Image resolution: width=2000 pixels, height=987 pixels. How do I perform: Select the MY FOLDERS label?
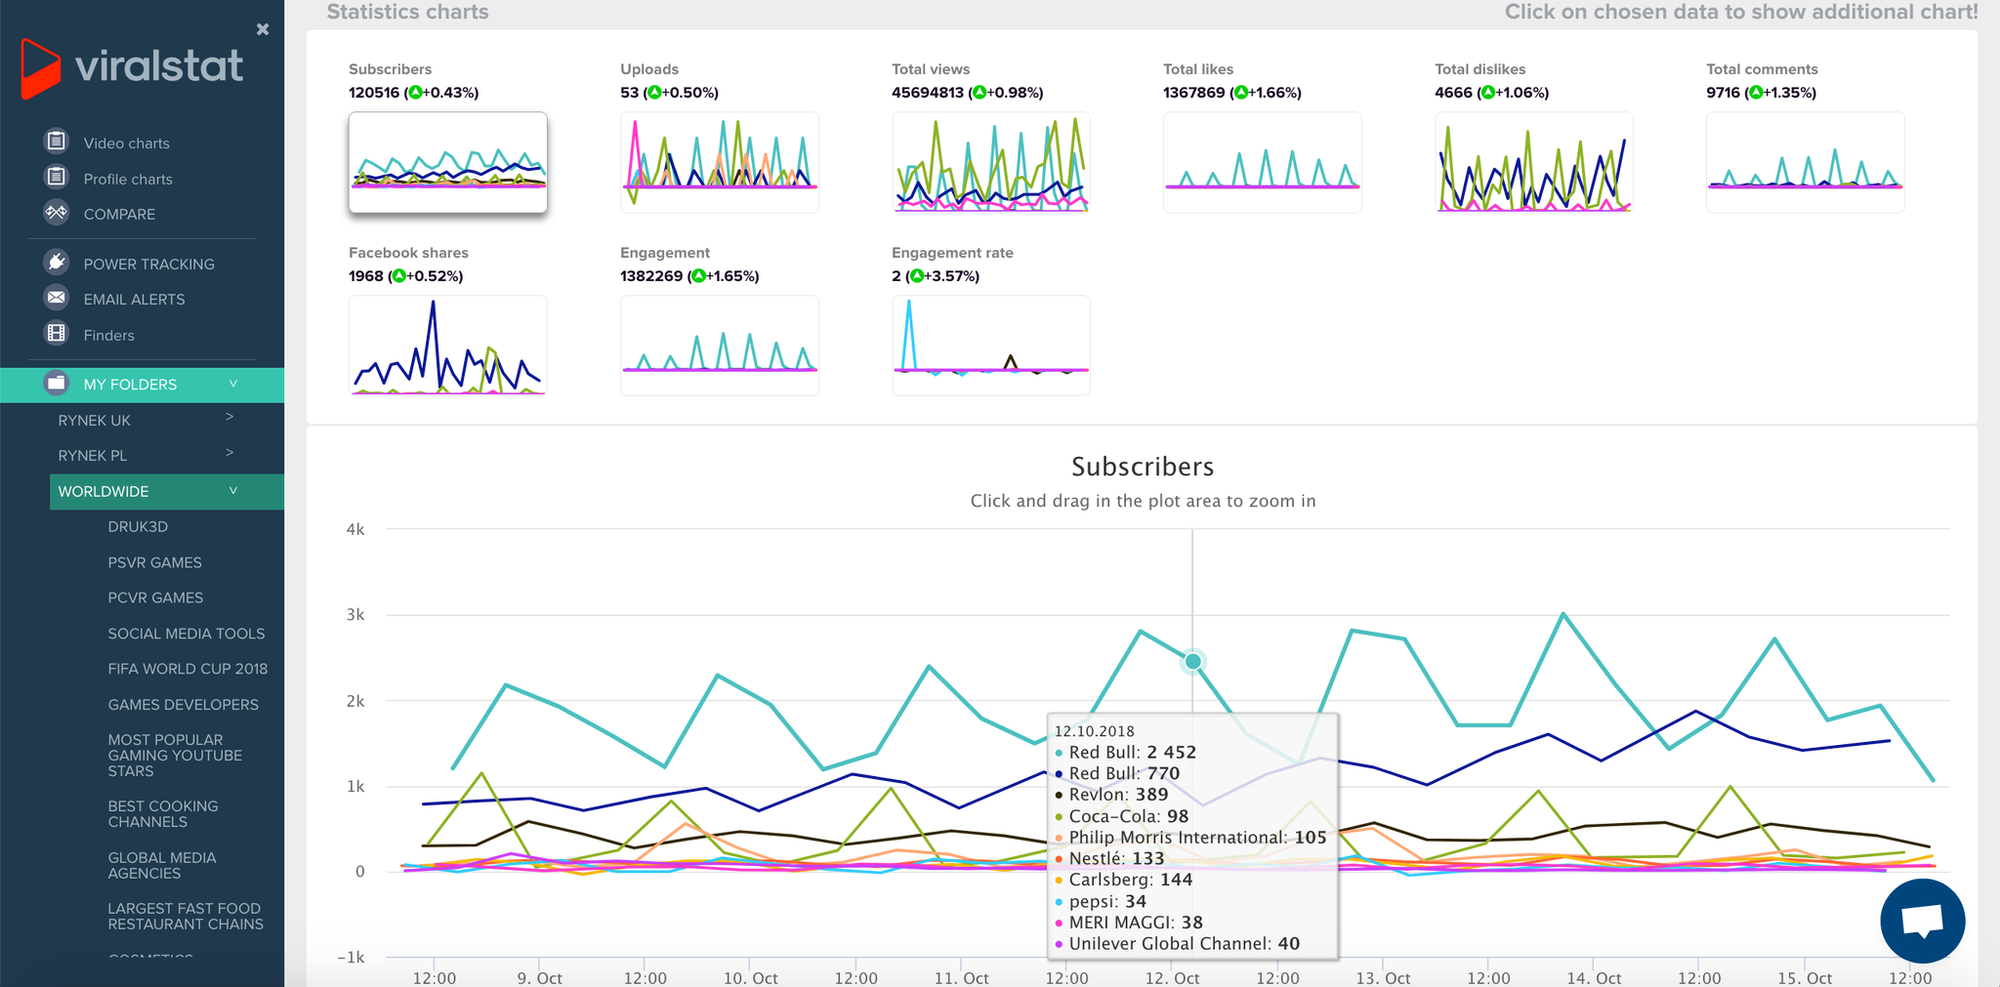(x=130, y=384)
